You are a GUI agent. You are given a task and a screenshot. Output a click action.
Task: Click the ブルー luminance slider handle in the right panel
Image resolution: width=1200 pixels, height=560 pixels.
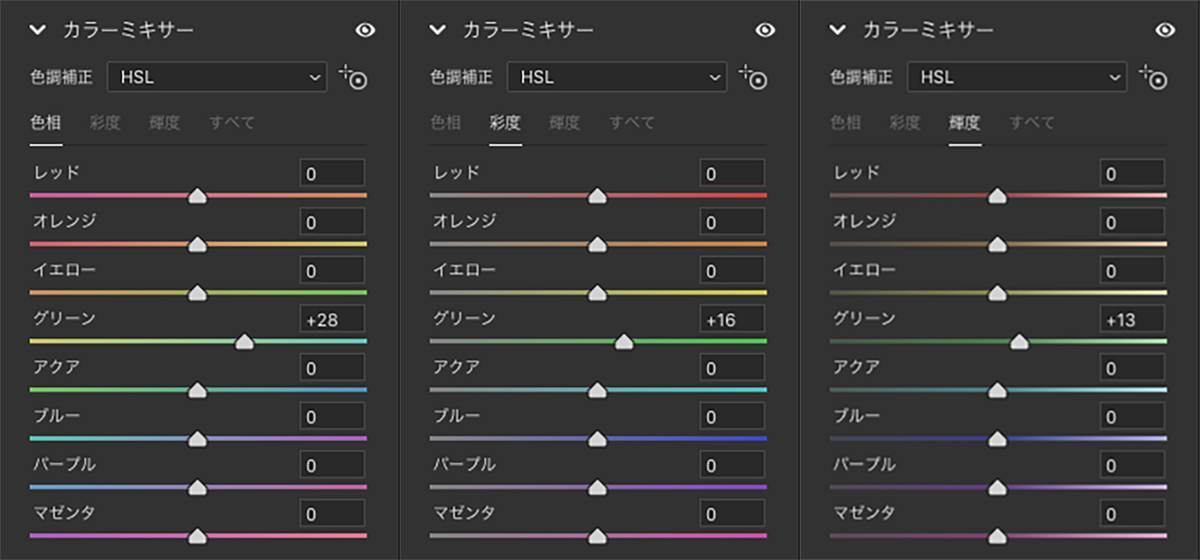point(997,439)
